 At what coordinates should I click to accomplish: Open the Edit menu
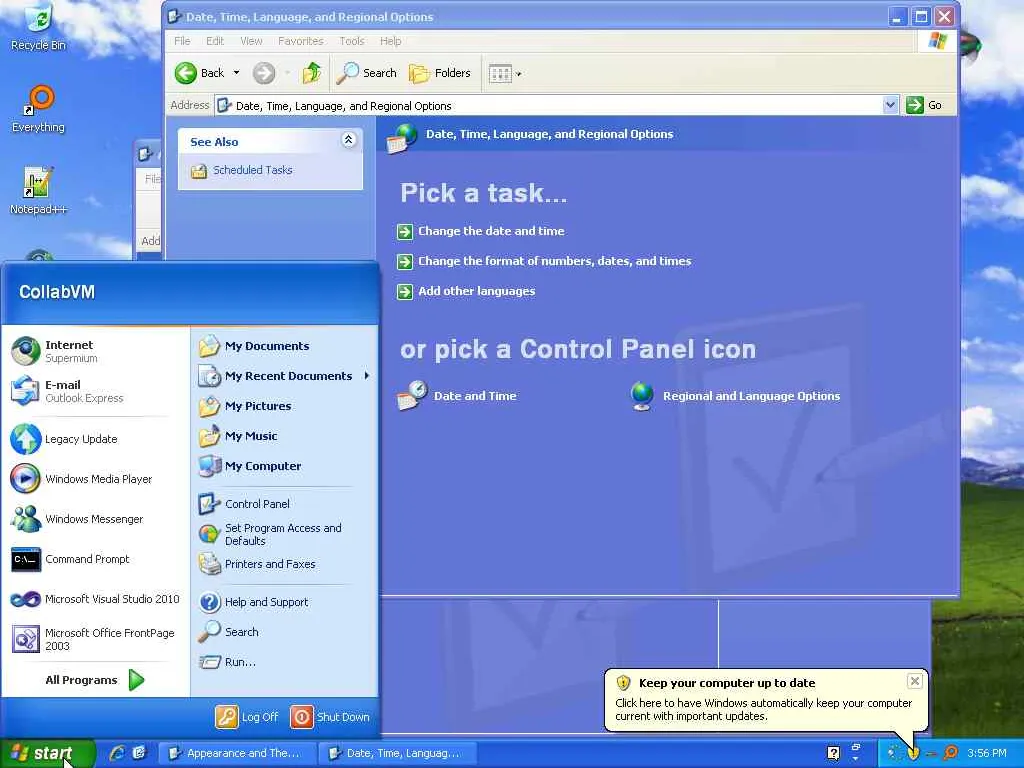tap(215, 41)
